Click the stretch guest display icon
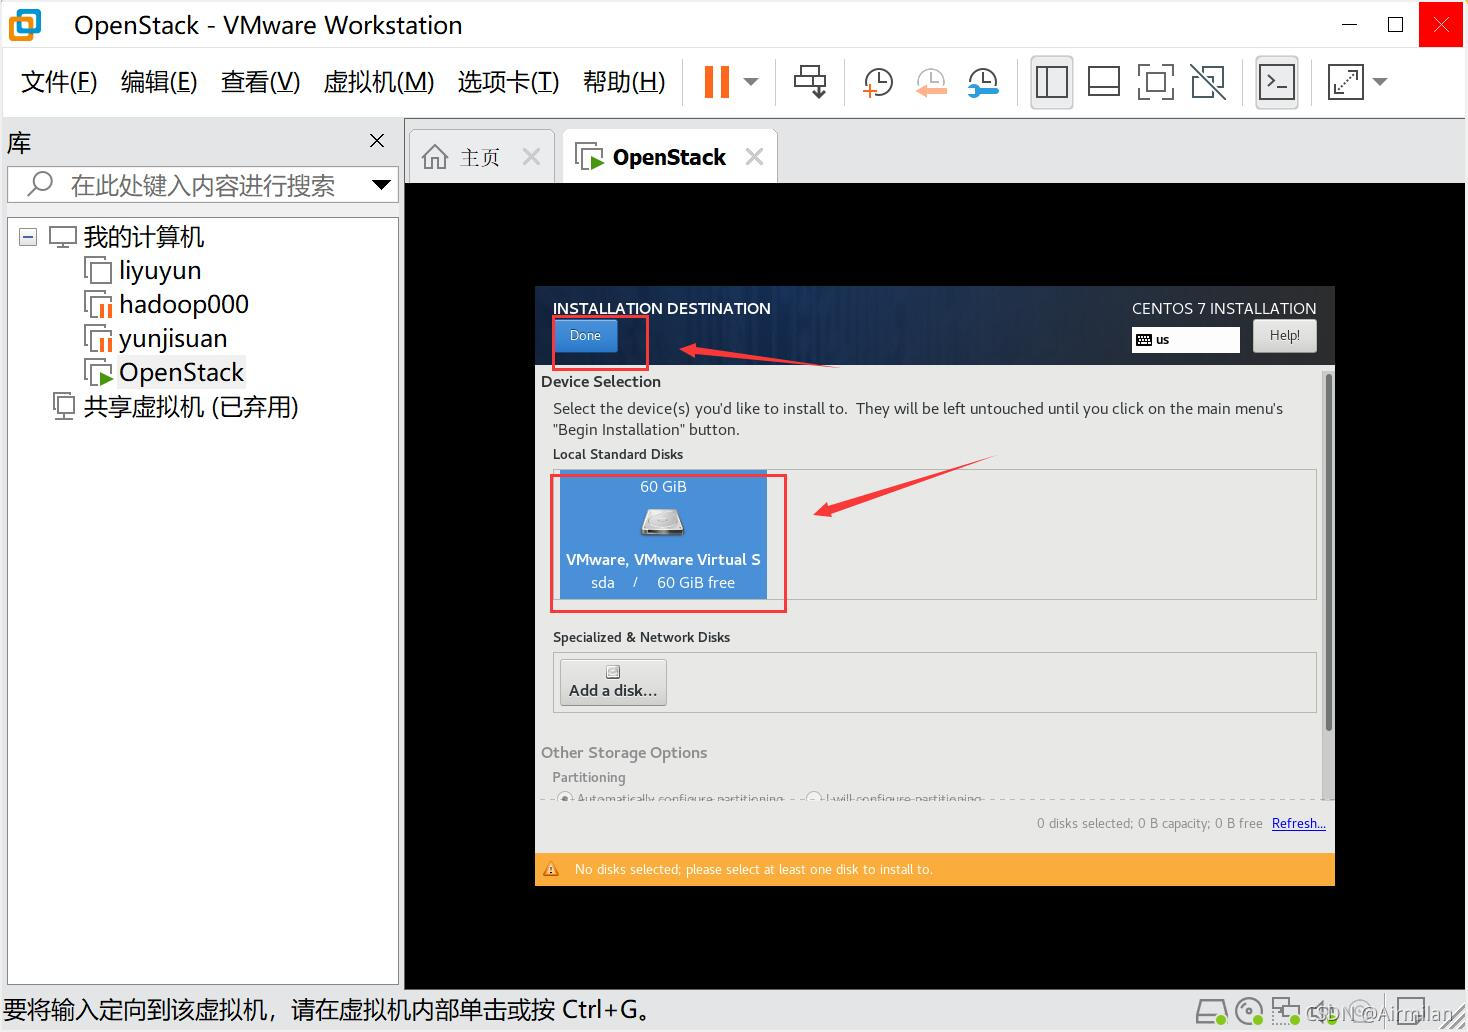The width and height of the screenshot is (1468, 1032). pos(1345,82)
